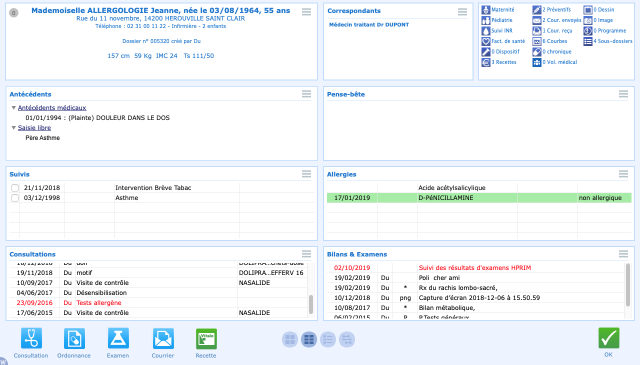Open Fact. de santé heart icon
The height and width of the screenshot is (365, 640).
486,41
